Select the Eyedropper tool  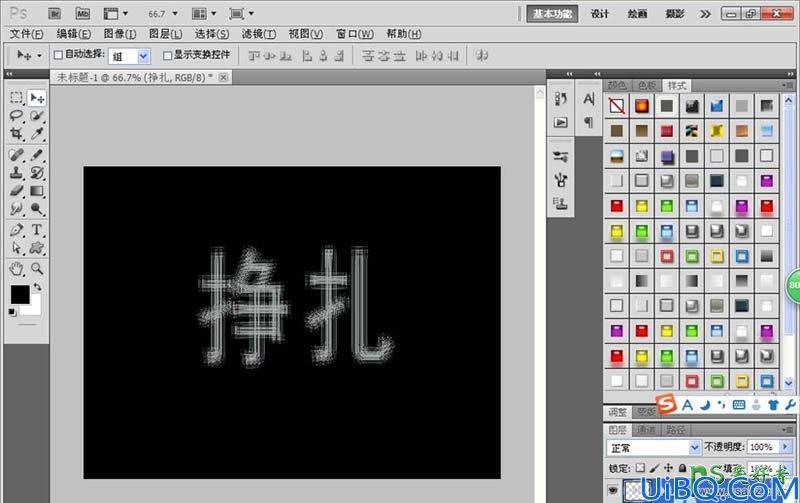pos(37,134)
